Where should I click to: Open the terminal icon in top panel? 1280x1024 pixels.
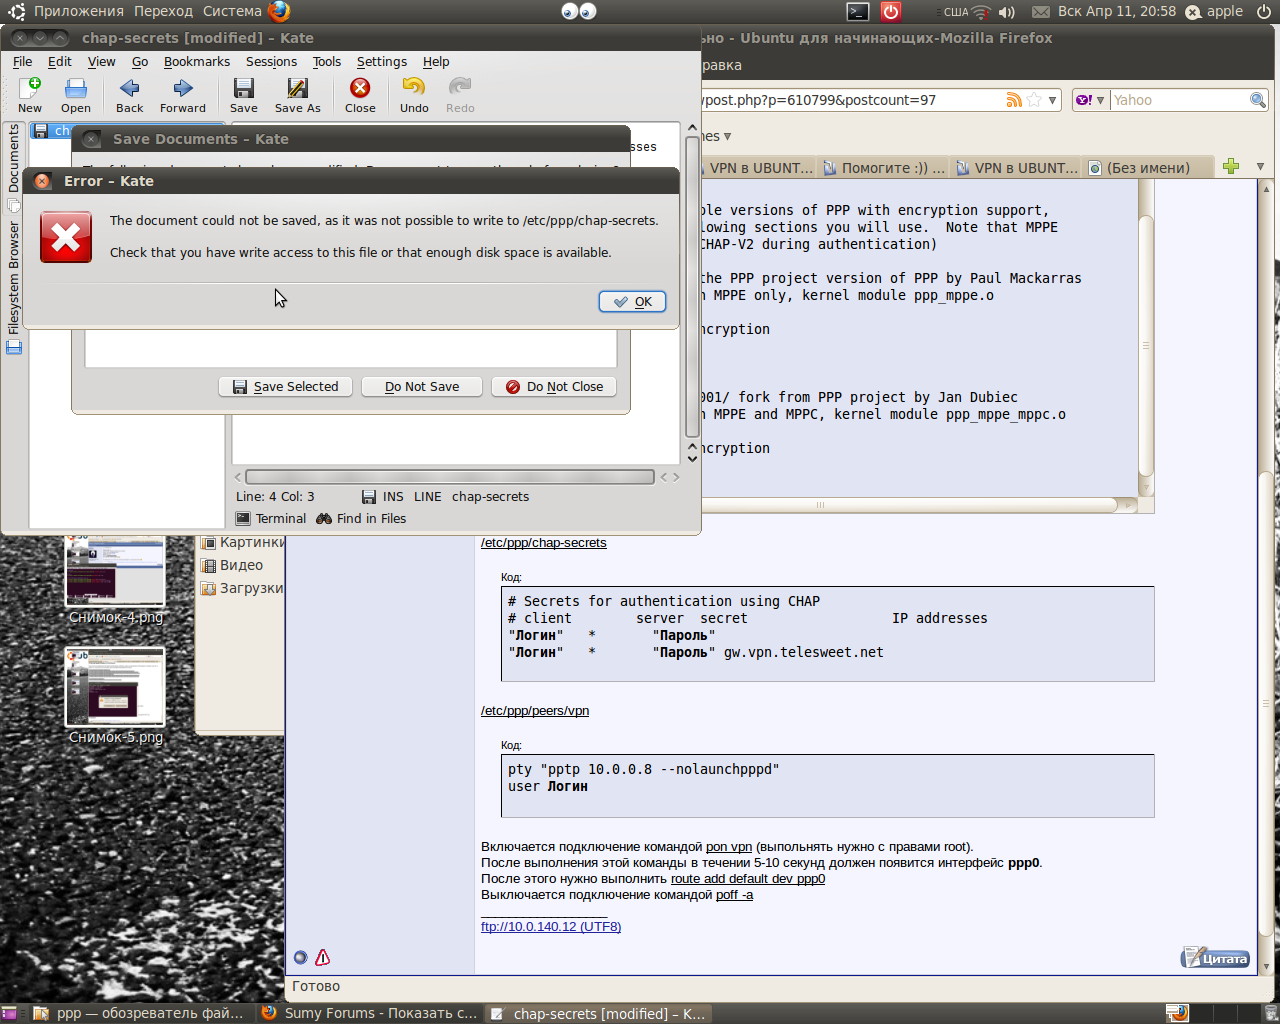857,11
